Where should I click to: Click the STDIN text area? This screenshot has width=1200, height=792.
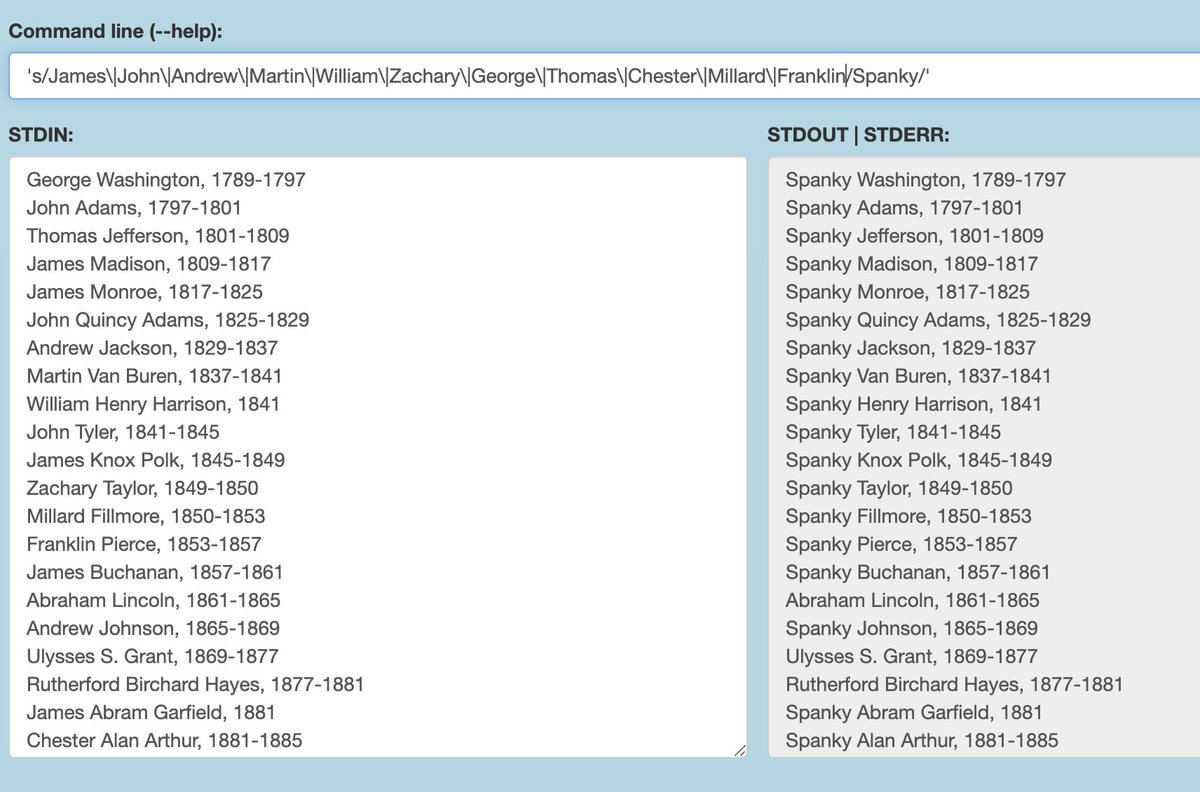pos(378,457)
